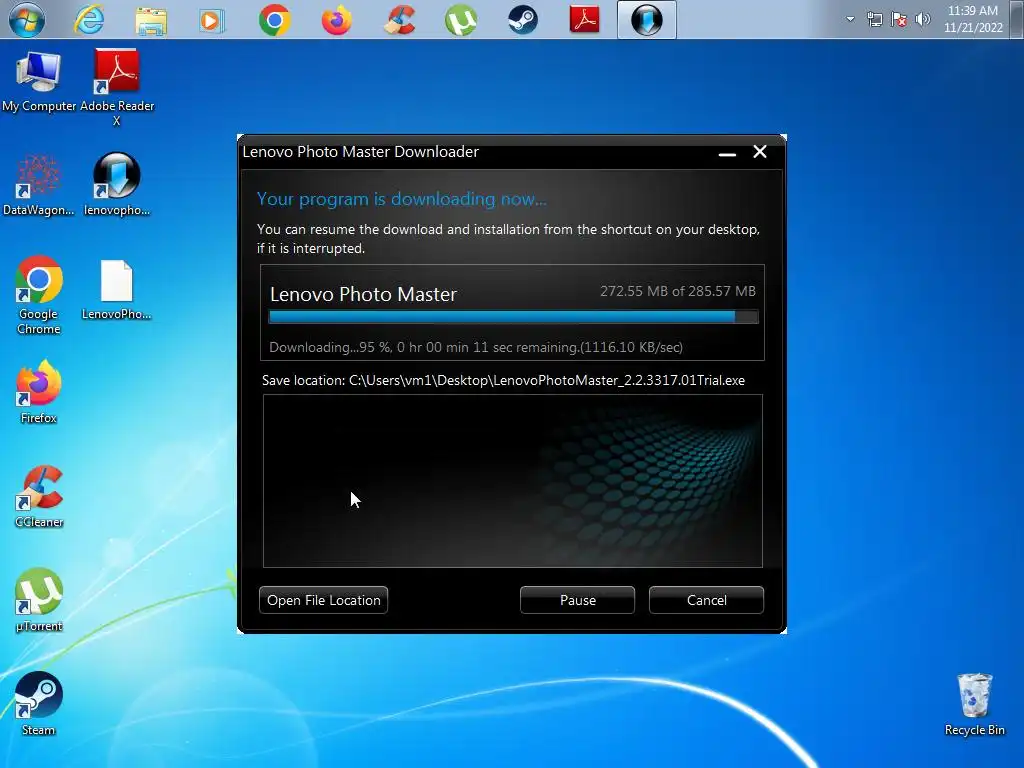The width and height of the screenshot is (1024, 768).
Task: Show hidden system tray icons
Action: click(850, 19)
